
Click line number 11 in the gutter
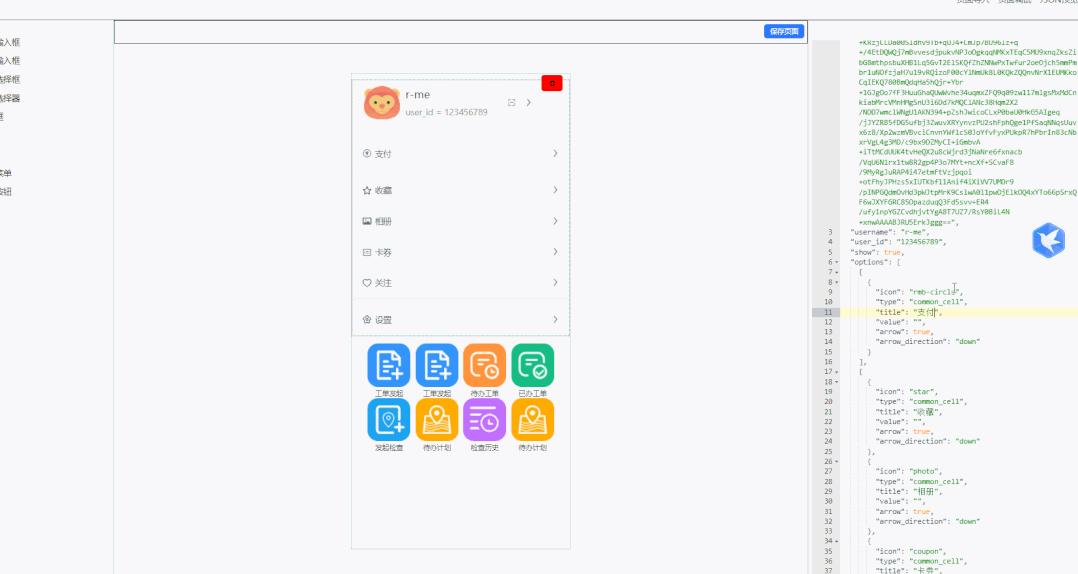[828, 312]
